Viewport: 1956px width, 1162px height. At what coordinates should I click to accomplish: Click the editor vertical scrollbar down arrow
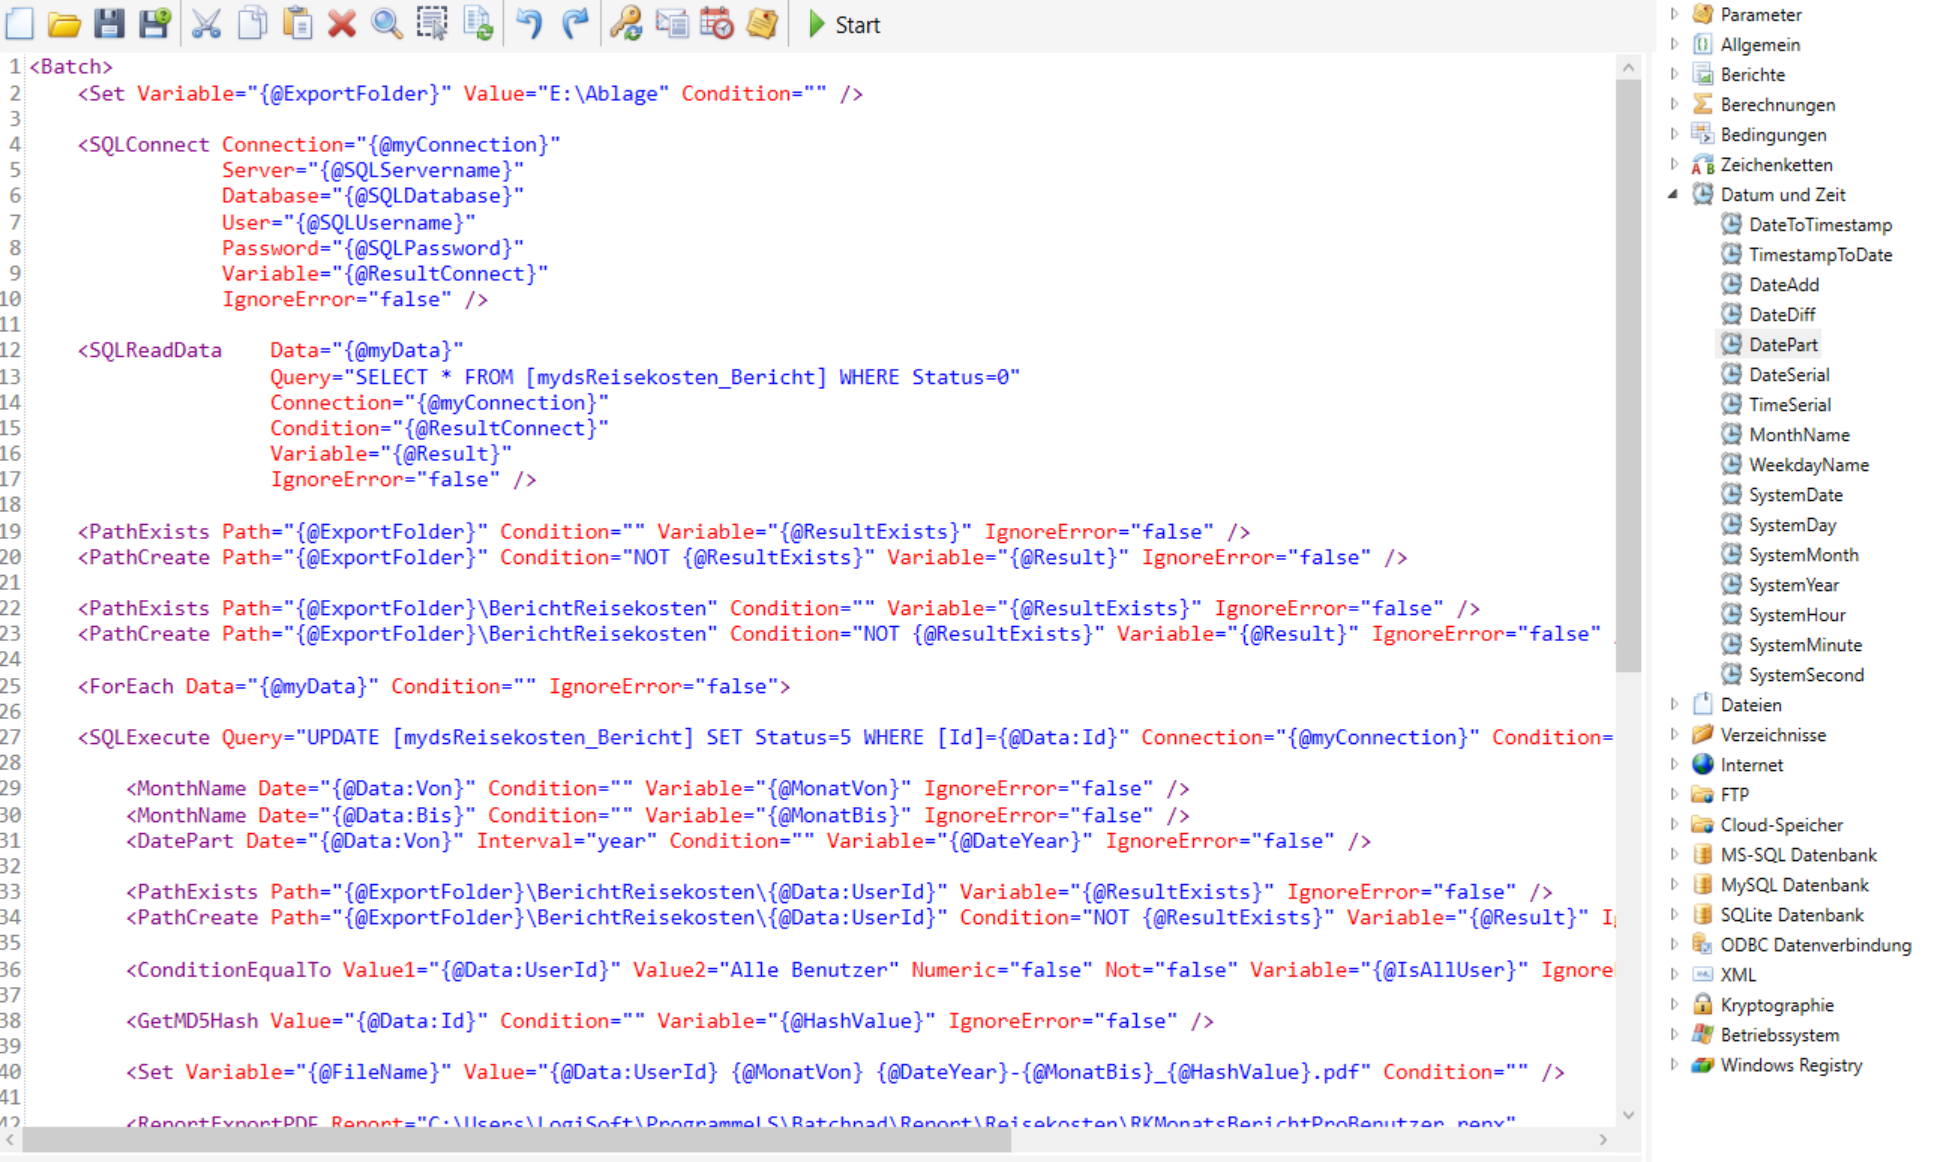1628,1115
